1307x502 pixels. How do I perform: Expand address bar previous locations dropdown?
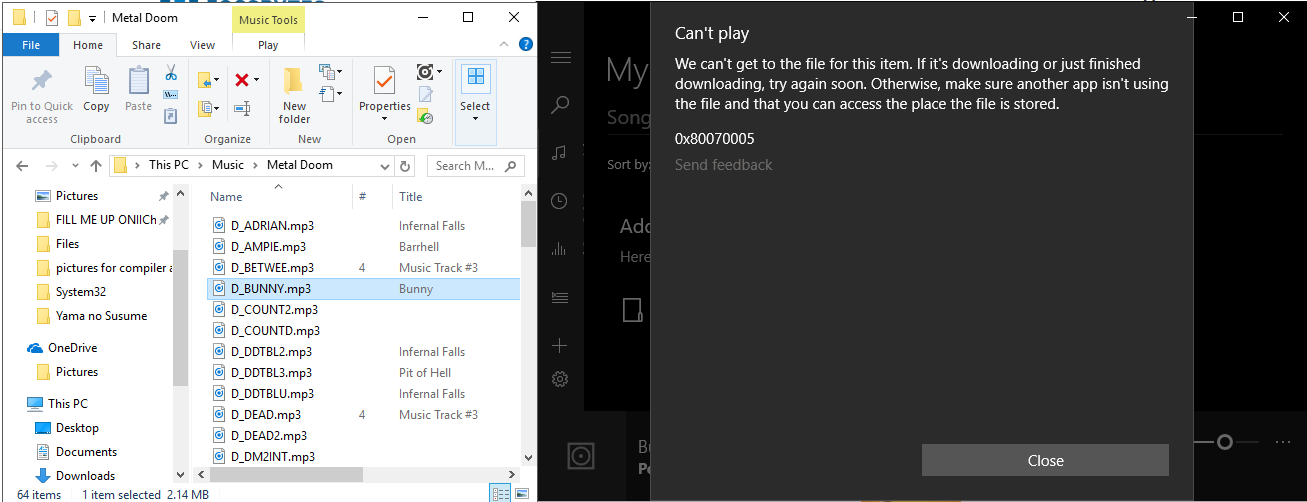pyautogui.click(x=385, y=166)
